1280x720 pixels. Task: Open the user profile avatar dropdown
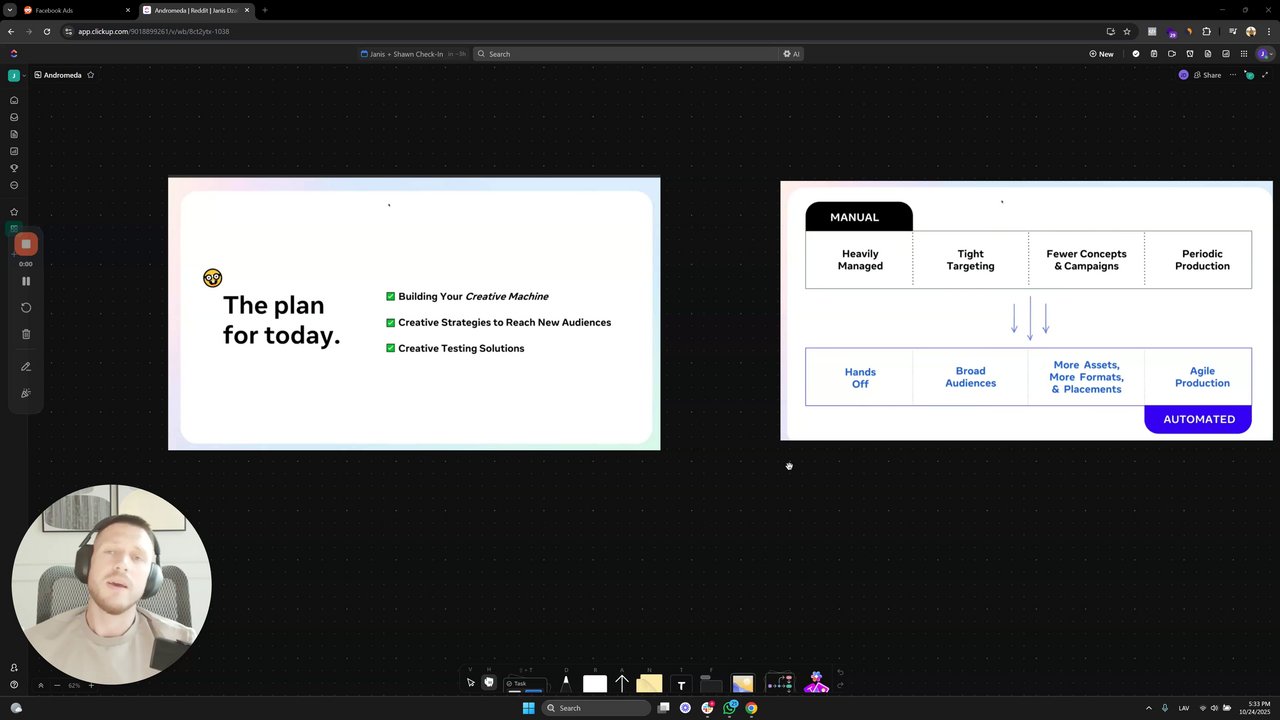point(1265,54)
